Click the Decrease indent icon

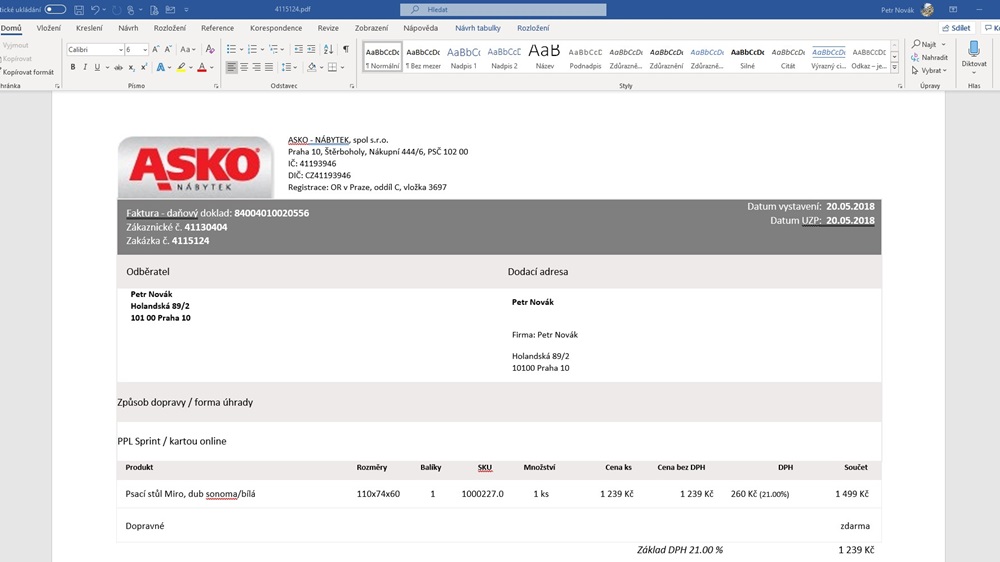pos(298,49)
